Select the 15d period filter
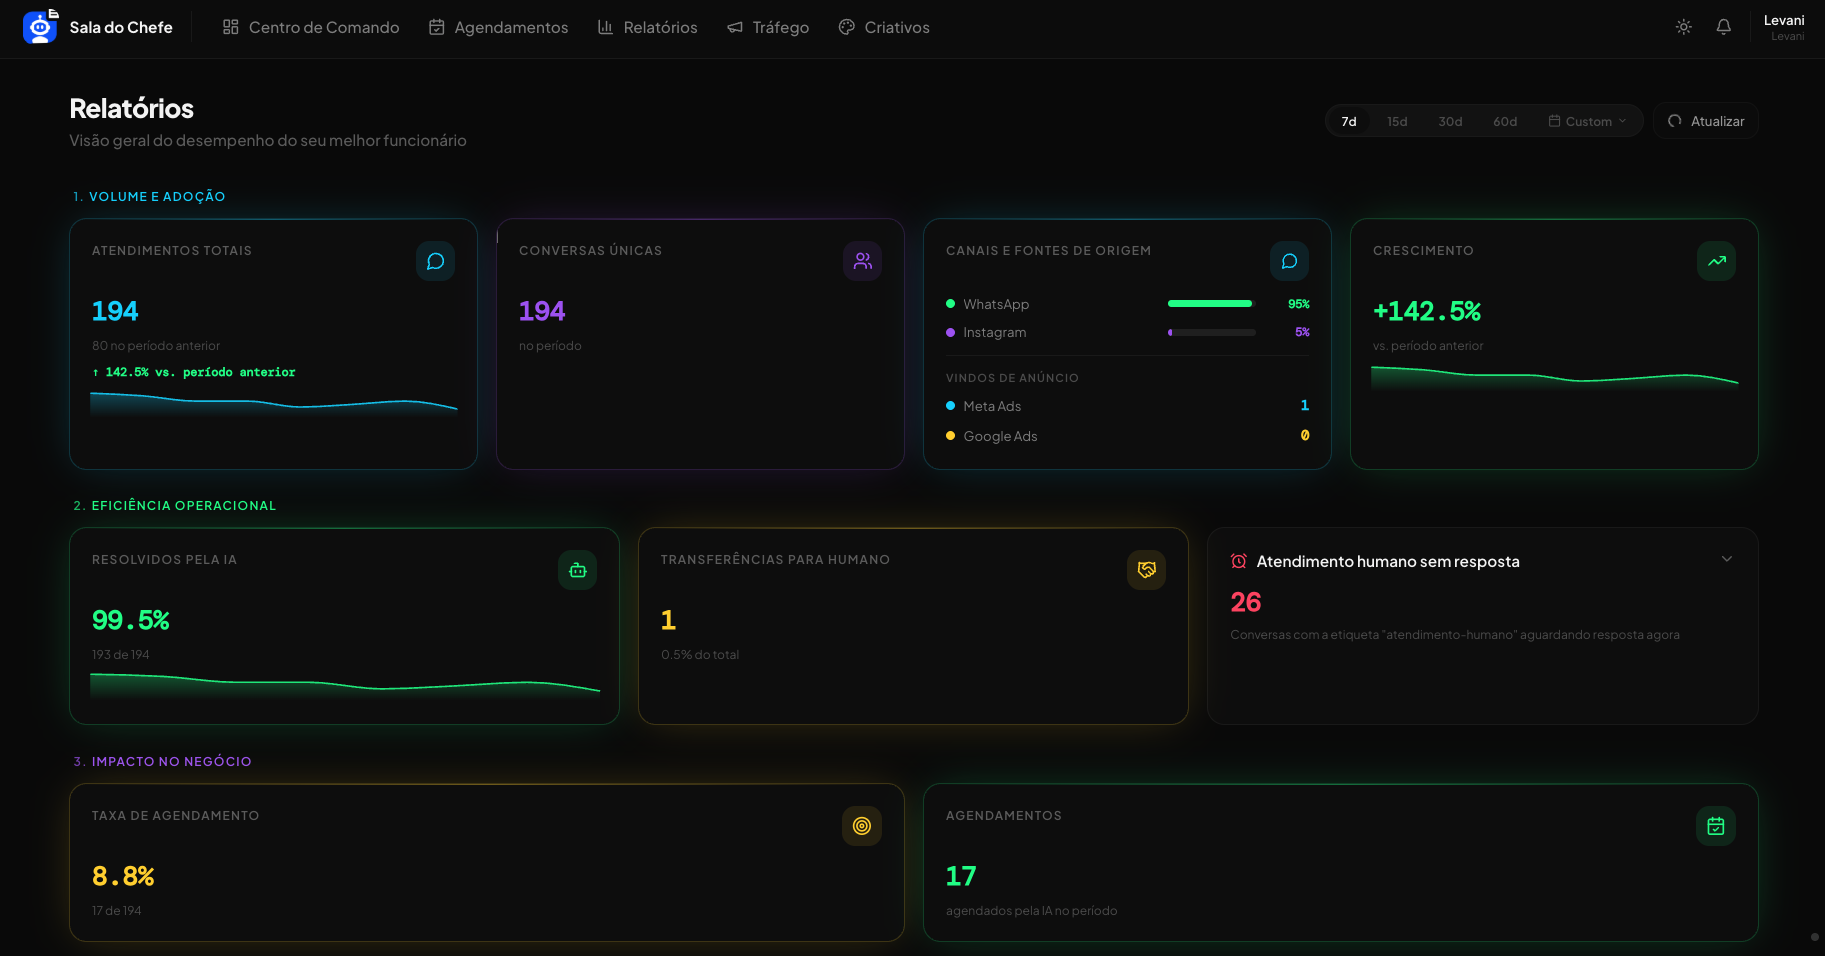This screenshot has height=956, width=1825. point(1397,121)
